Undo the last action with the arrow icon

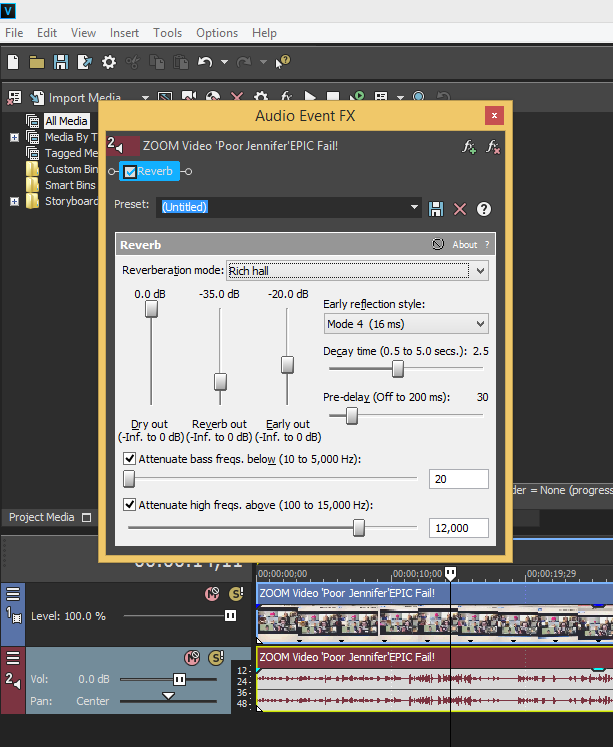click(x=205, y=62)
